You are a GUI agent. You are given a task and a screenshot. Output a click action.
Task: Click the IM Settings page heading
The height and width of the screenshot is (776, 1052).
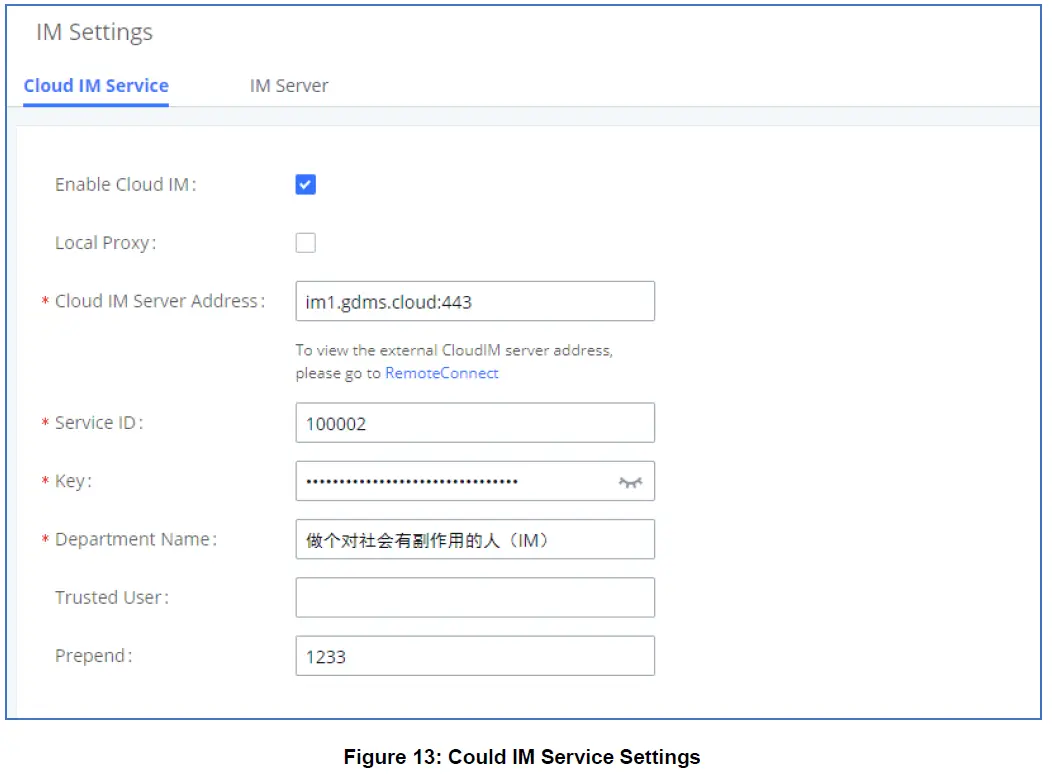[95, 32]
